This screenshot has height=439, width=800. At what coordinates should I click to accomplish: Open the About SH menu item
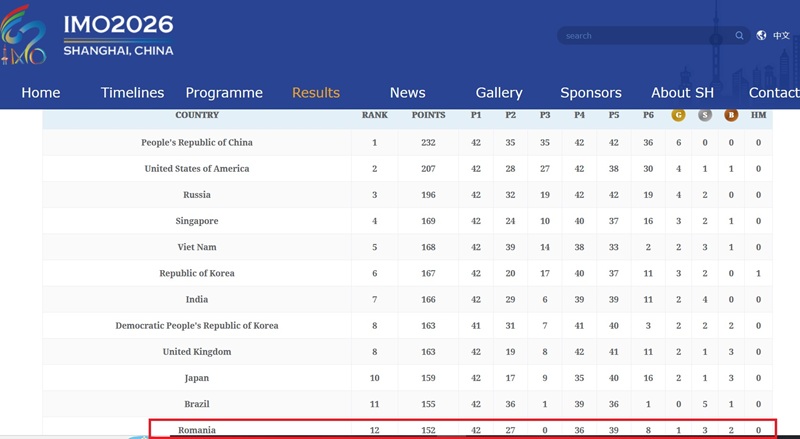682,92
